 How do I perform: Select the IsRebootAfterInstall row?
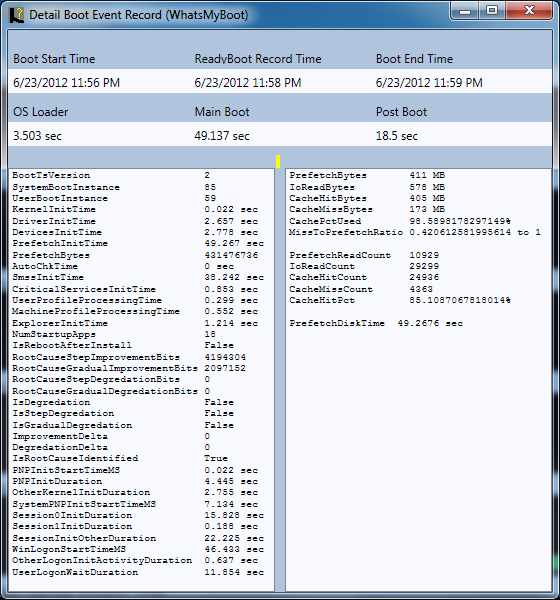point(123,346)
